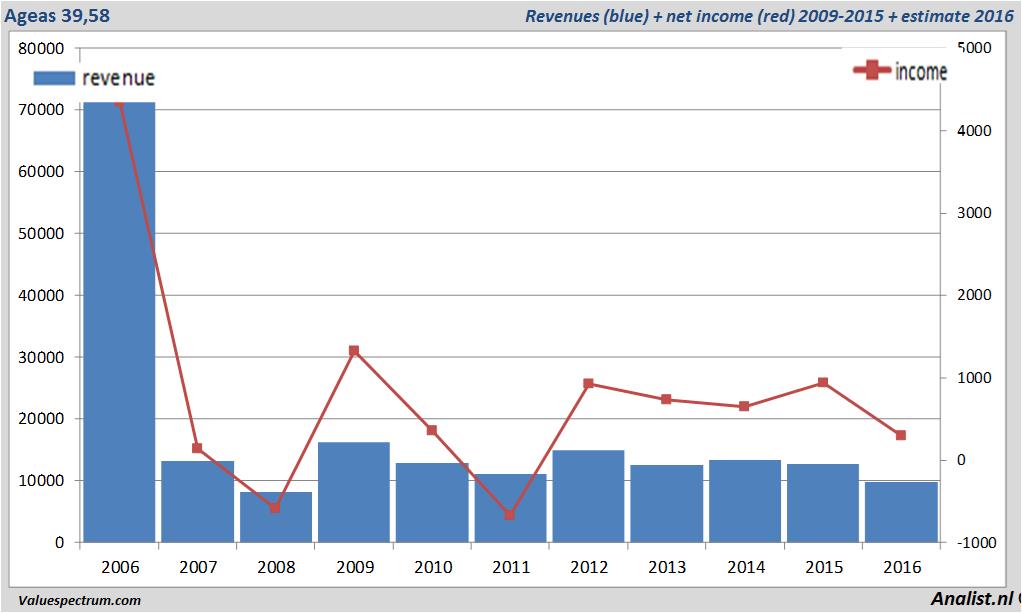Click the 'Ageas 39,58' chart title
Image resolution: width=1022 pixels, height=613 pixels.
57,15
